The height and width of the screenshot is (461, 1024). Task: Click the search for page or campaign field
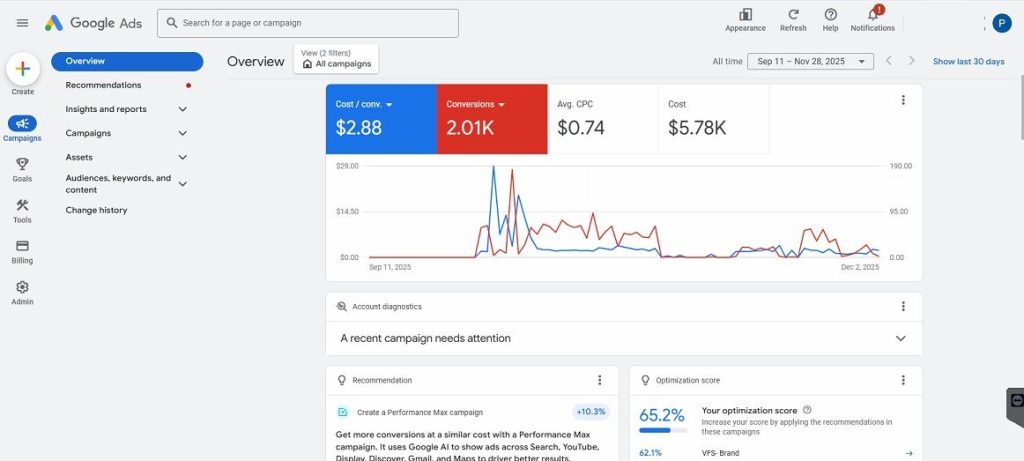pos(308,23)
